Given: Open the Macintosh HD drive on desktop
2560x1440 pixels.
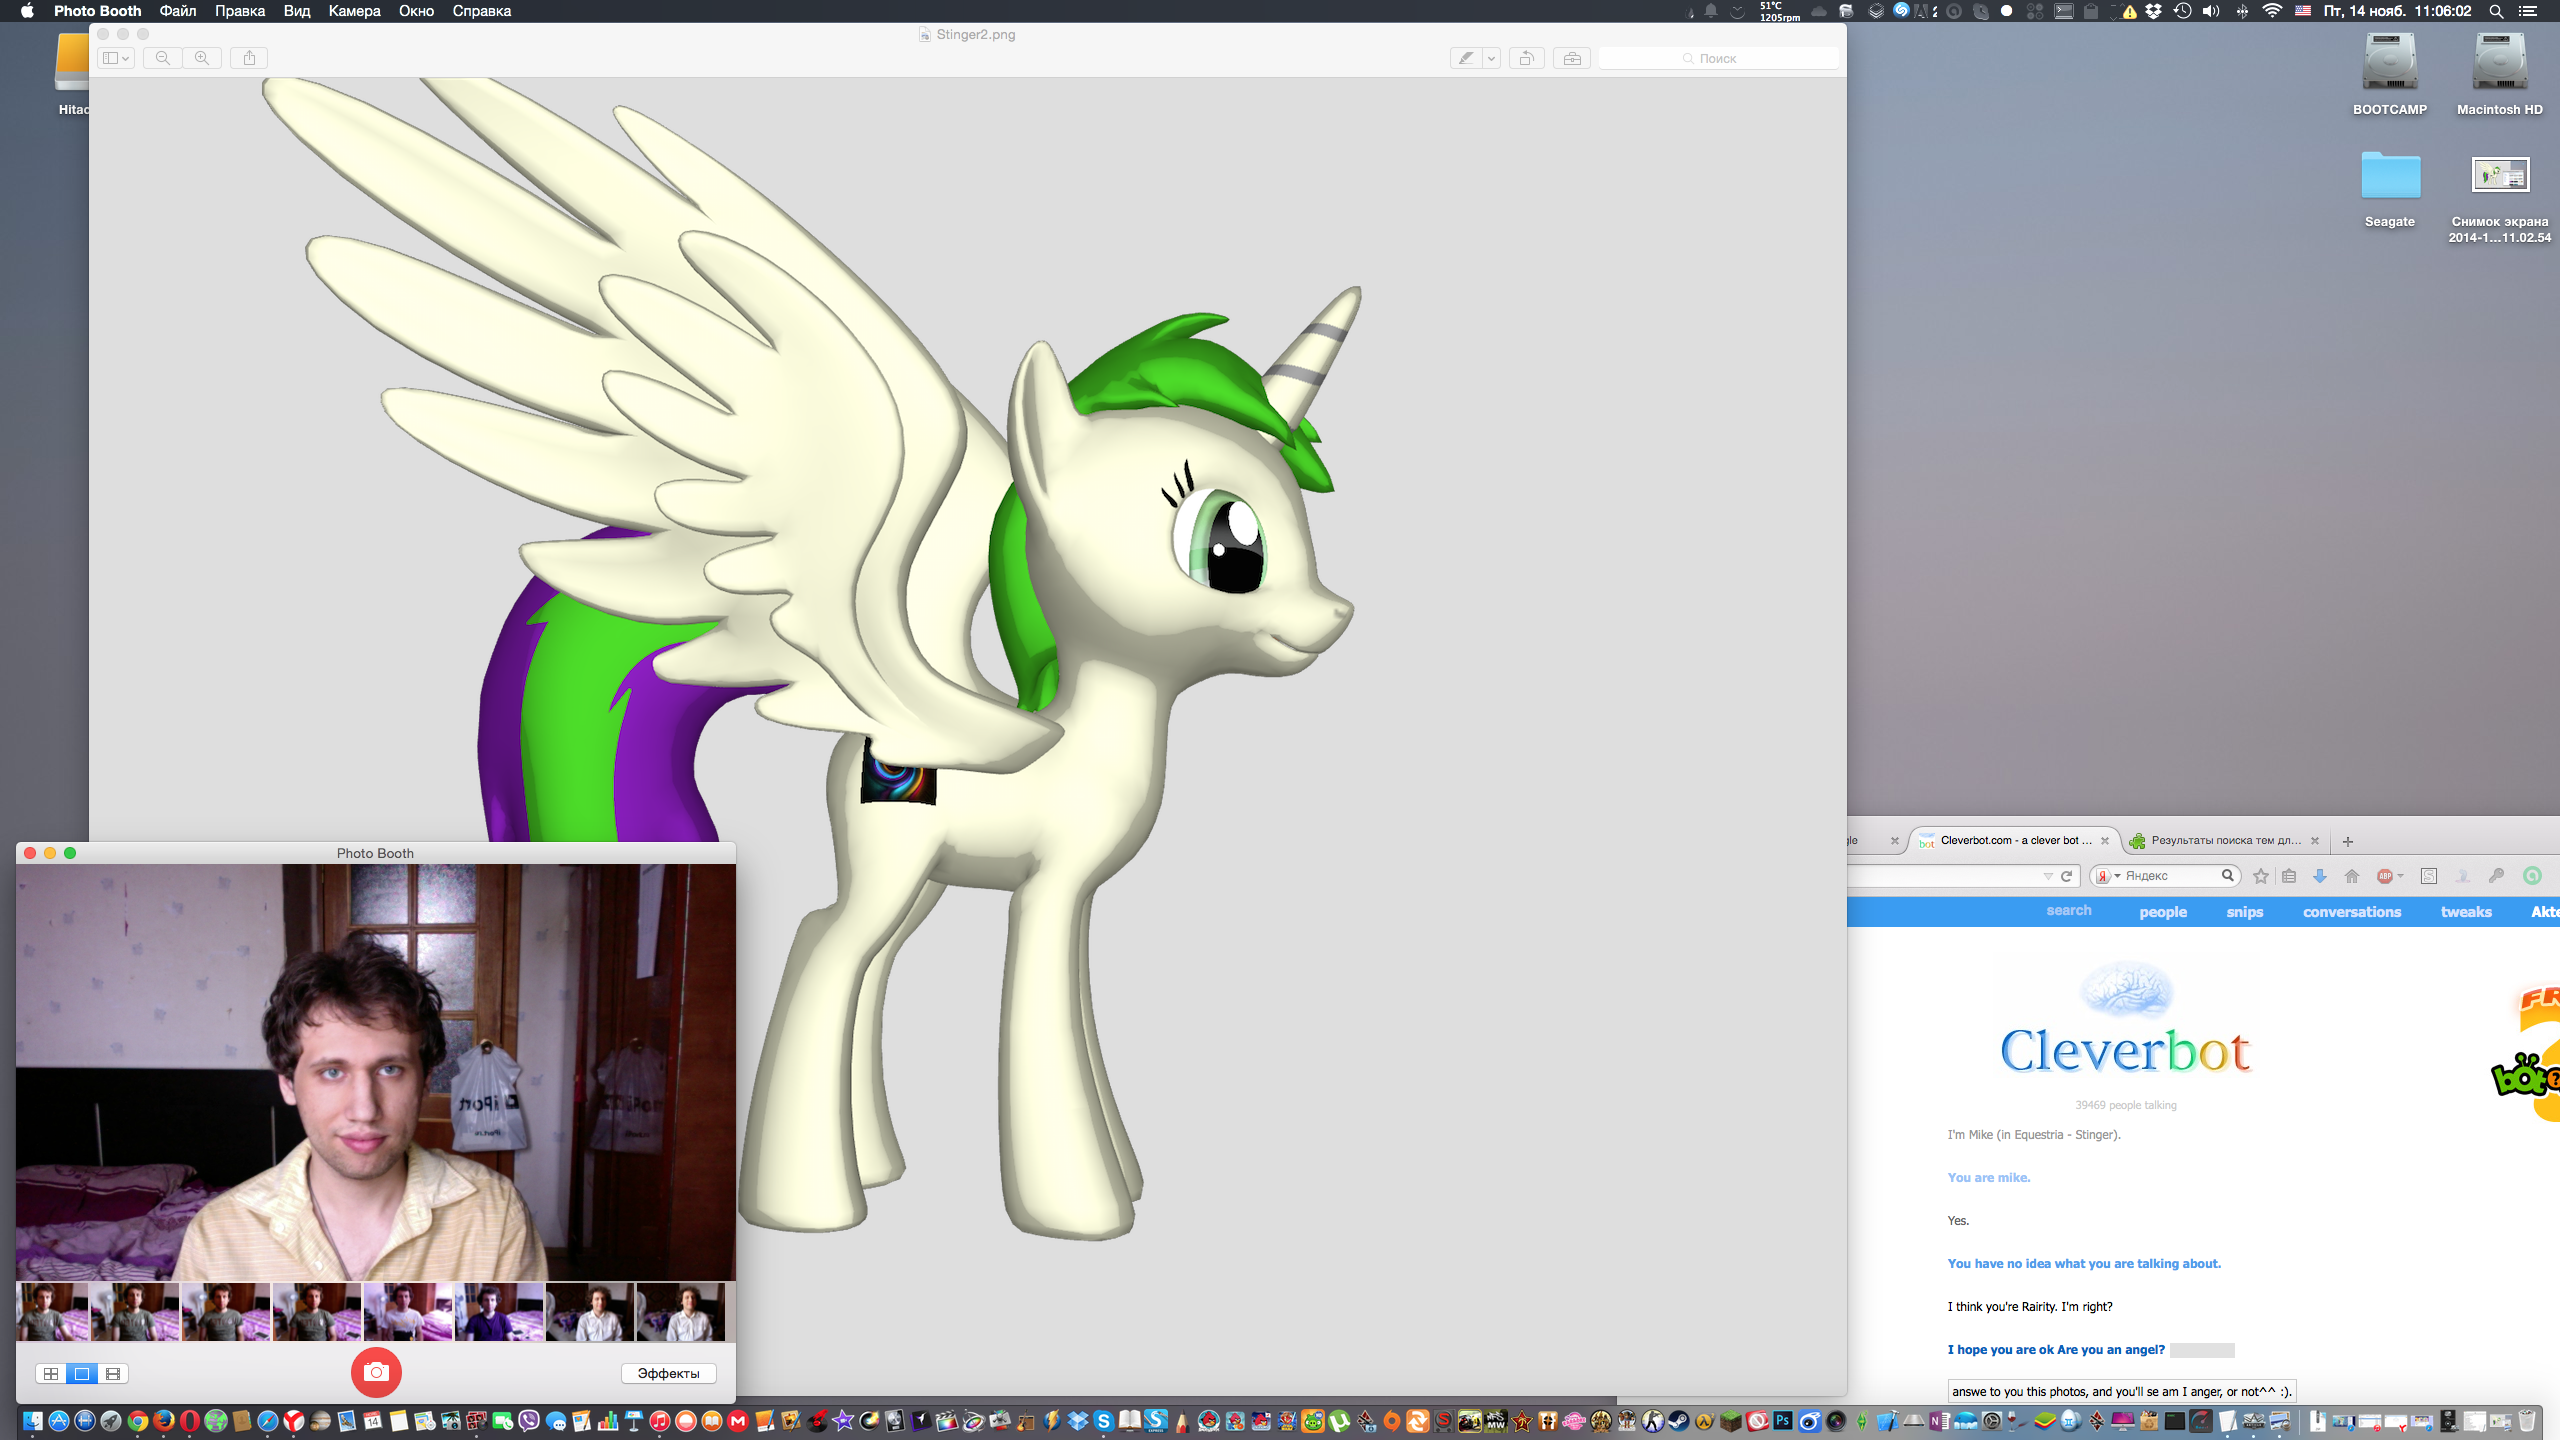Looking at the screenshot, I should pos(2499,74).
